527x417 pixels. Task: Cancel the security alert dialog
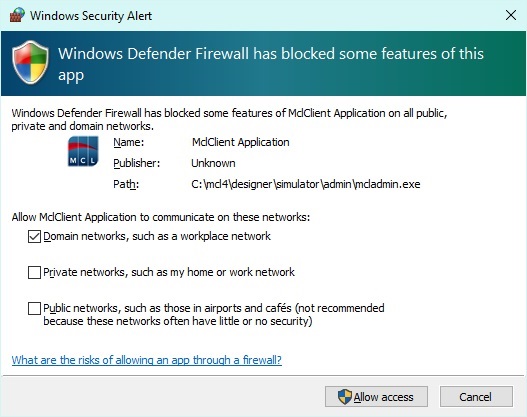[x=476, y=397]
